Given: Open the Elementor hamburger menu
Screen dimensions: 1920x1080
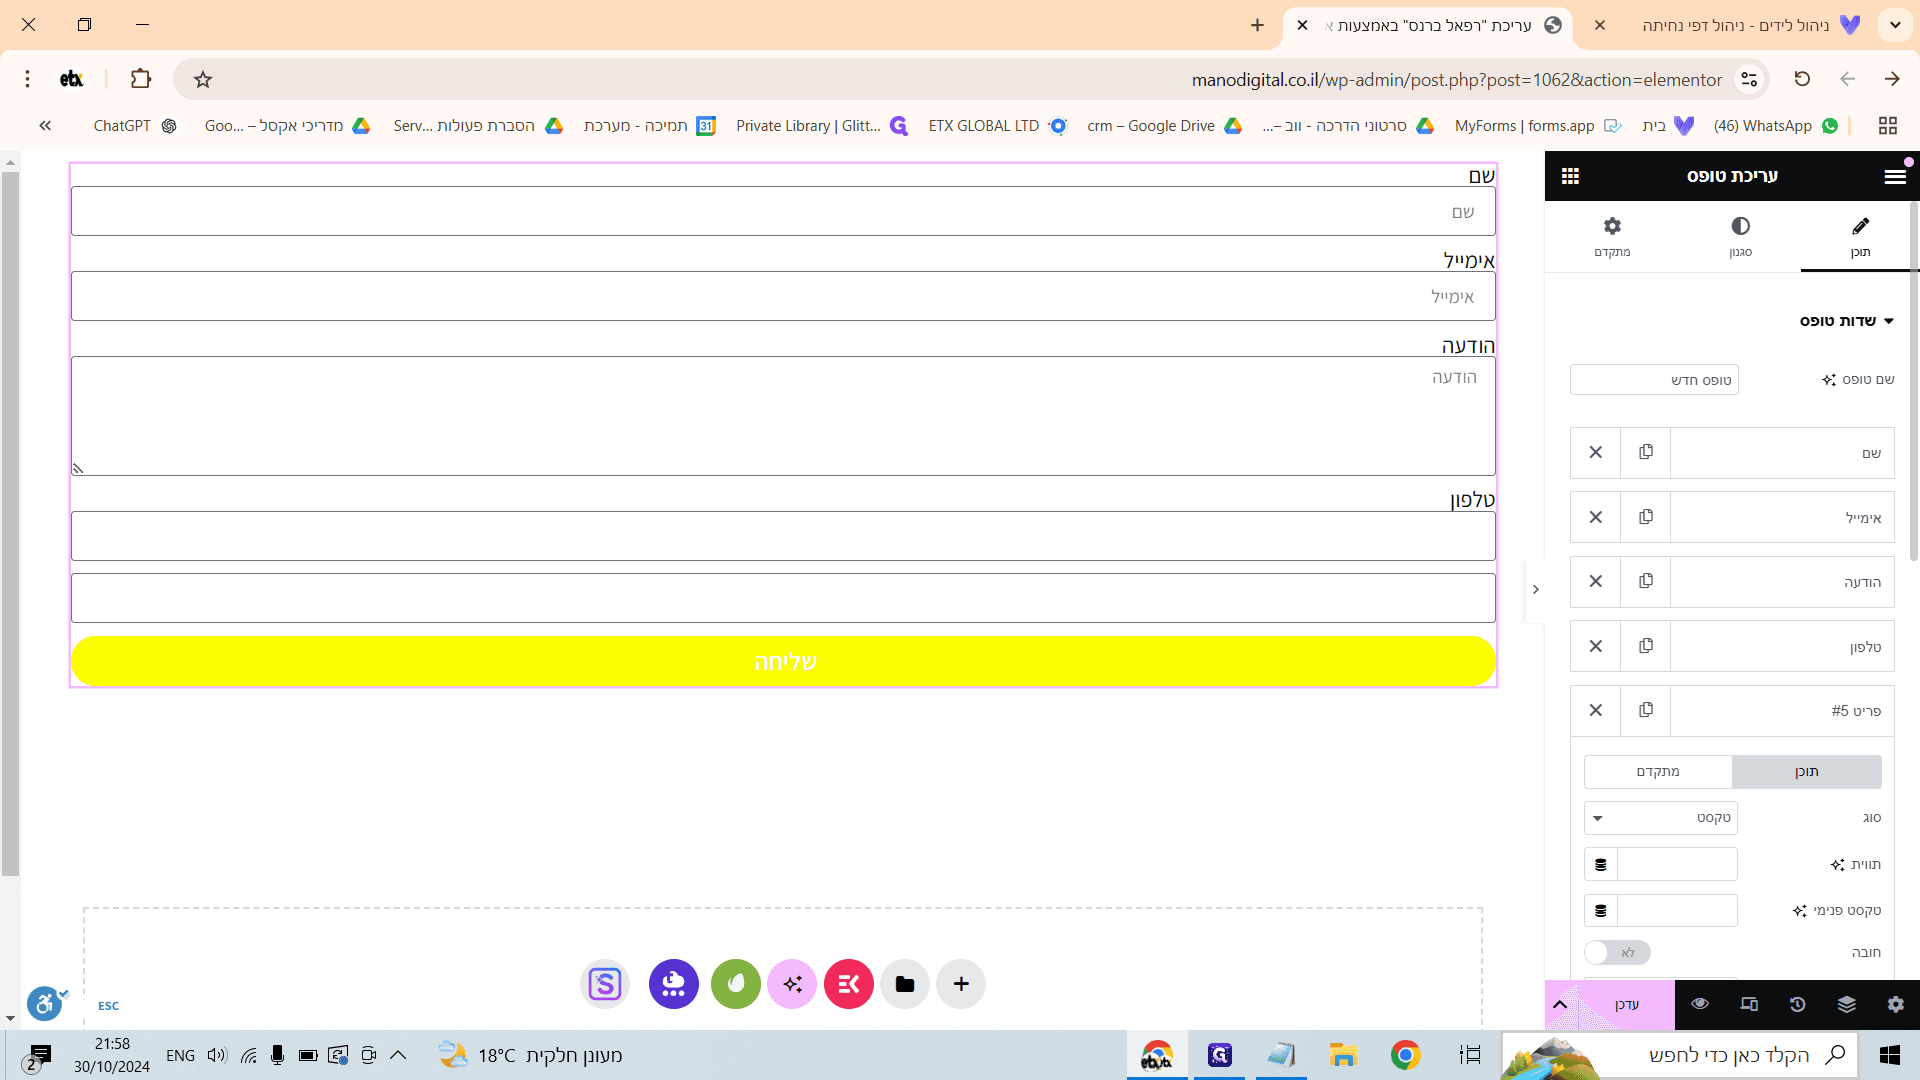Looking at the screenshot, I should click(x=1894, y=176).
